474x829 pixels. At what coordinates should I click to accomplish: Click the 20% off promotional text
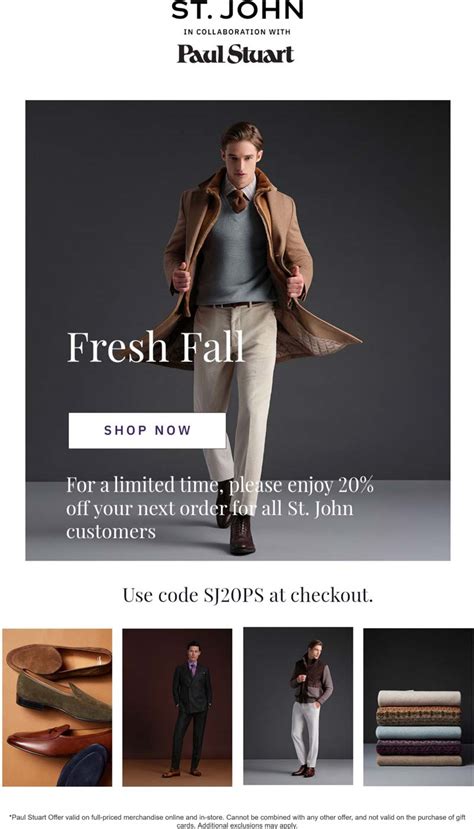click(x=220, y=508)
